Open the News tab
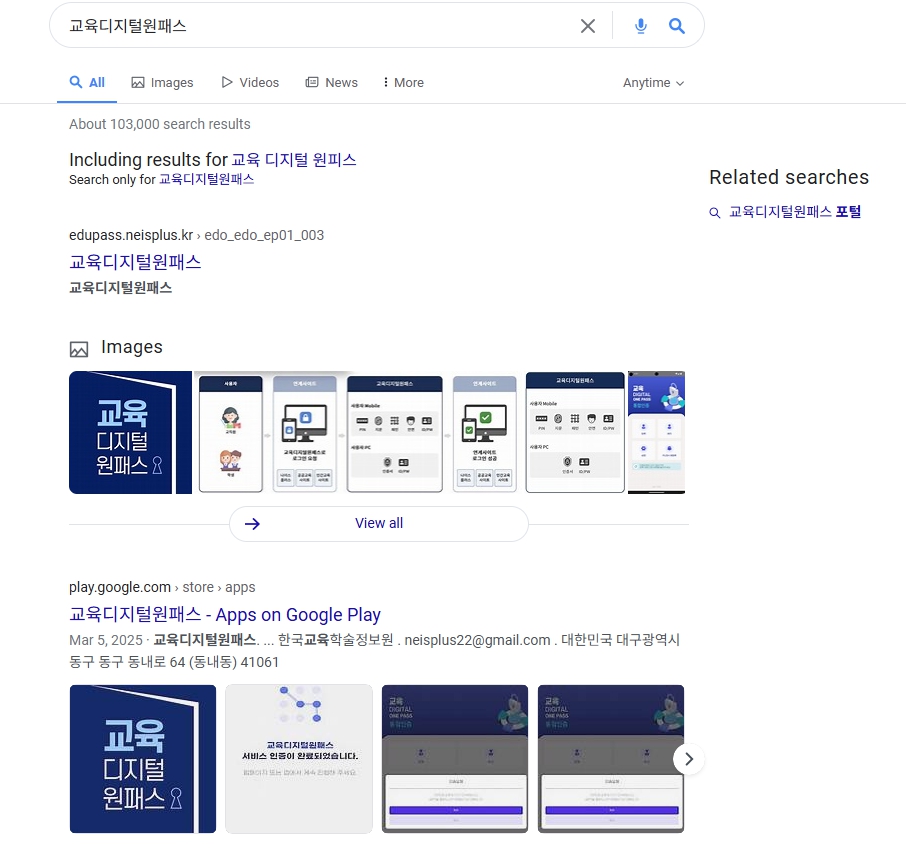 point(332,83)
